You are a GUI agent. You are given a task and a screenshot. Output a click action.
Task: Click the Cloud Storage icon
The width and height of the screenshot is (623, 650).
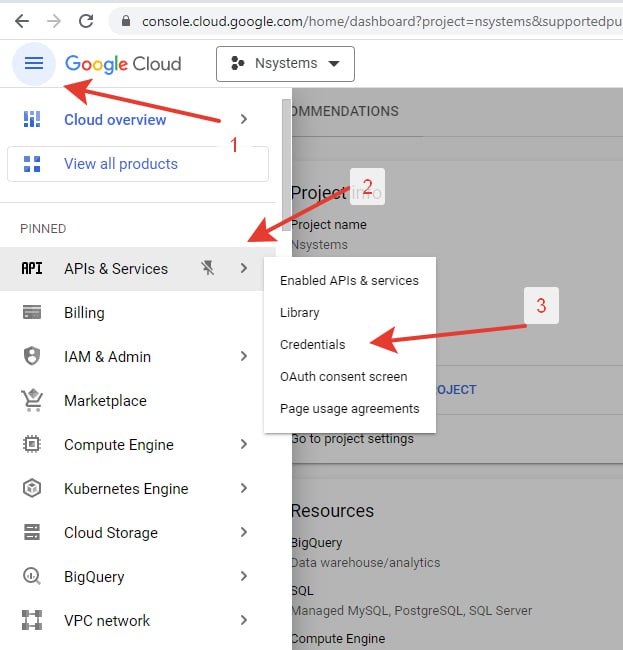click(32, 532)
